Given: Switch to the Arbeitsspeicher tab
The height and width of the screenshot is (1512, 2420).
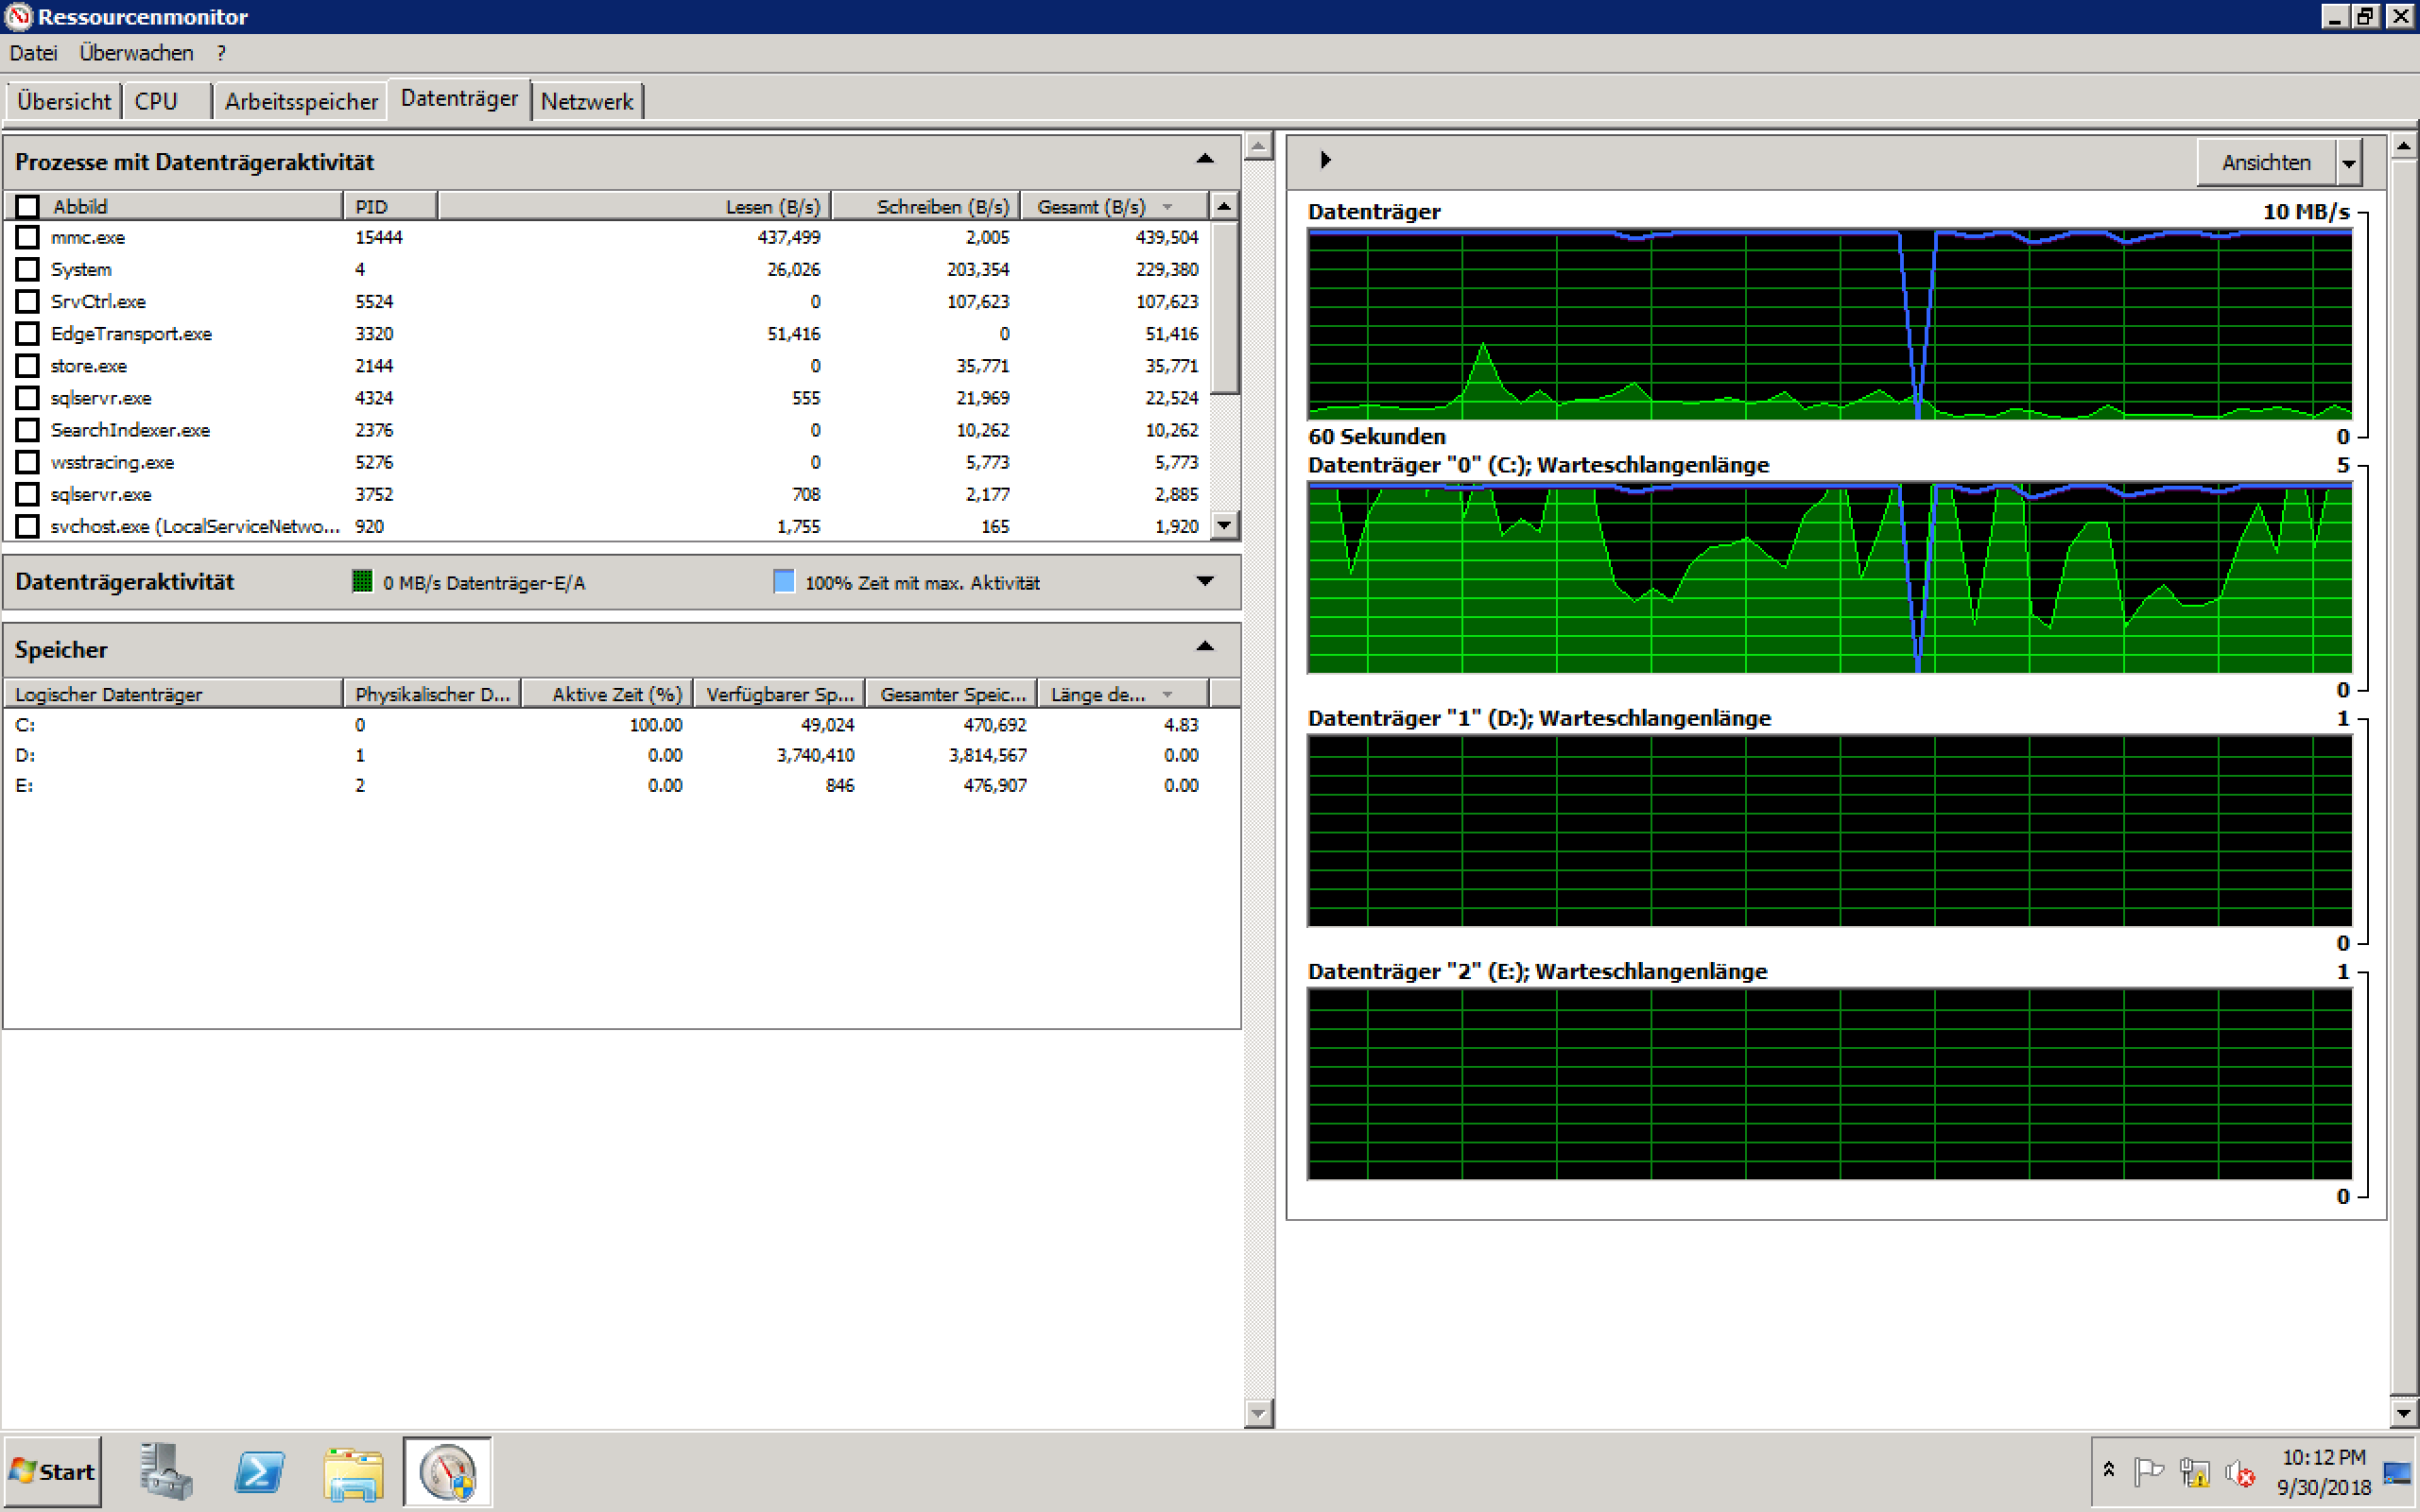Looking at the screenshot, I should click(300, 101).
